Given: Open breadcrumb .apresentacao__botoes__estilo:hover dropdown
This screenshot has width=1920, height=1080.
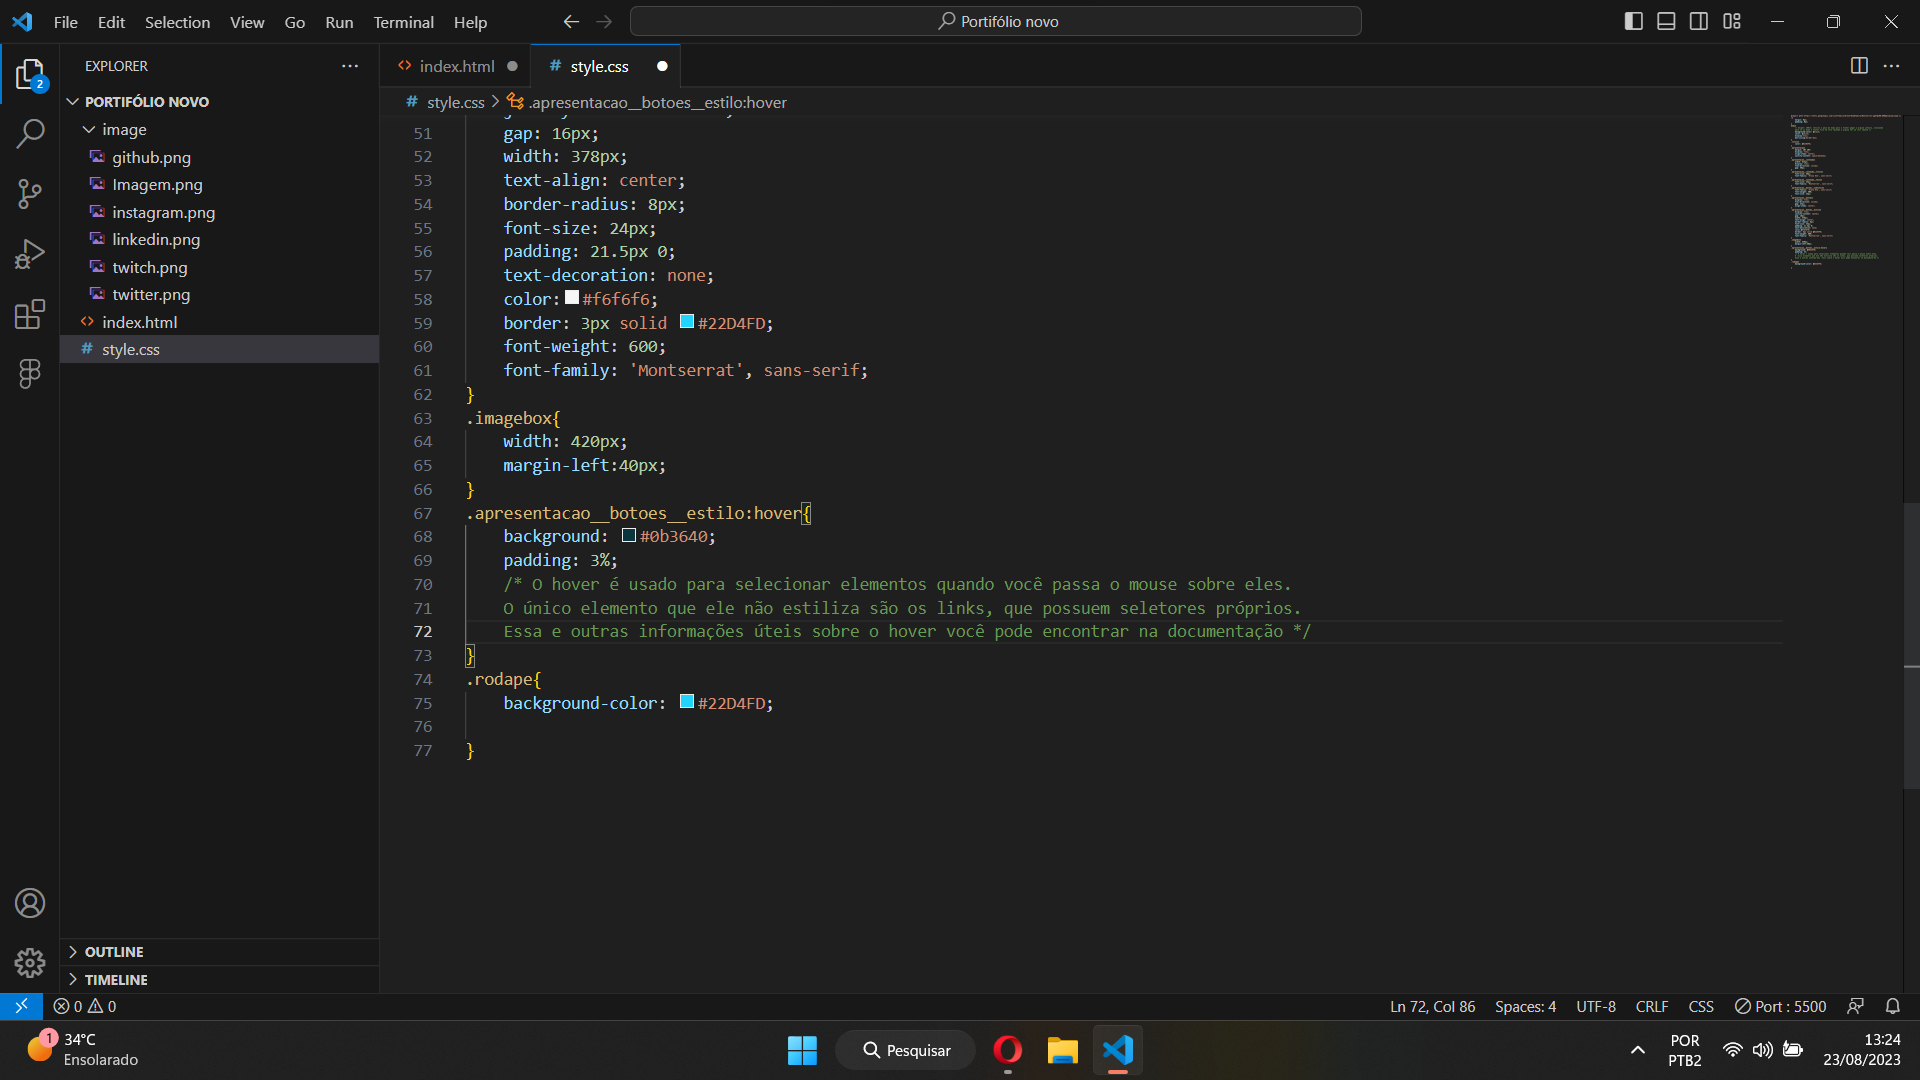Looking at the screenshot, I should [647, 102].
